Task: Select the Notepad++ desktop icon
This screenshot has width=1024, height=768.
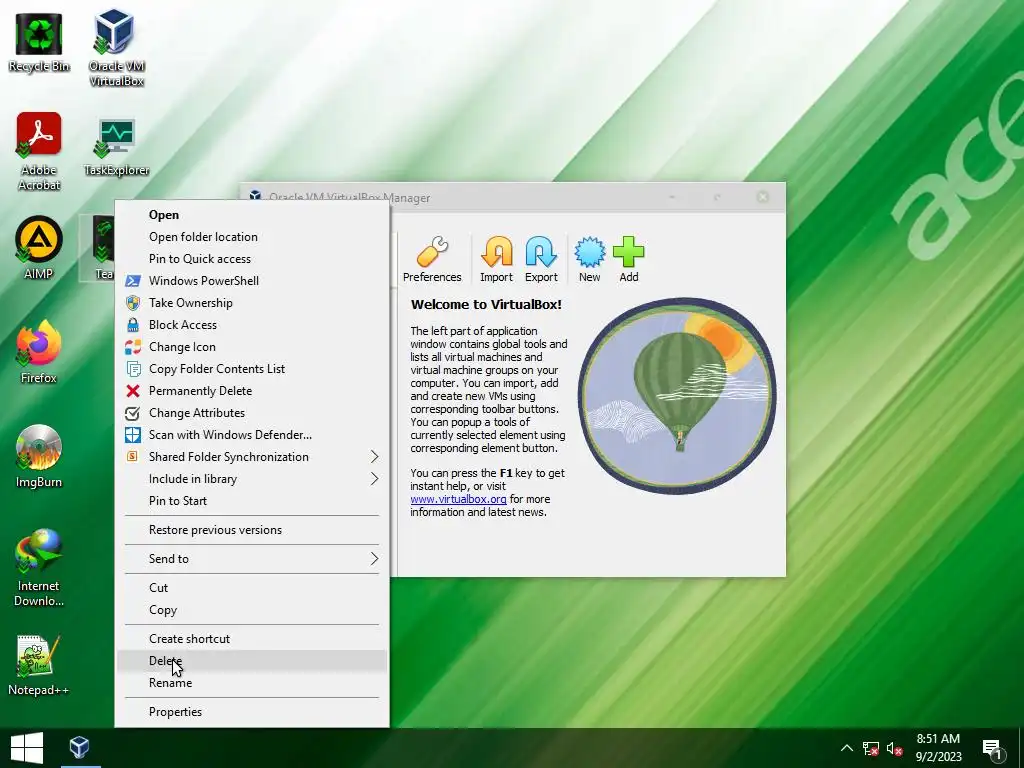Action: pyautogui.click(x=39, y=664)
